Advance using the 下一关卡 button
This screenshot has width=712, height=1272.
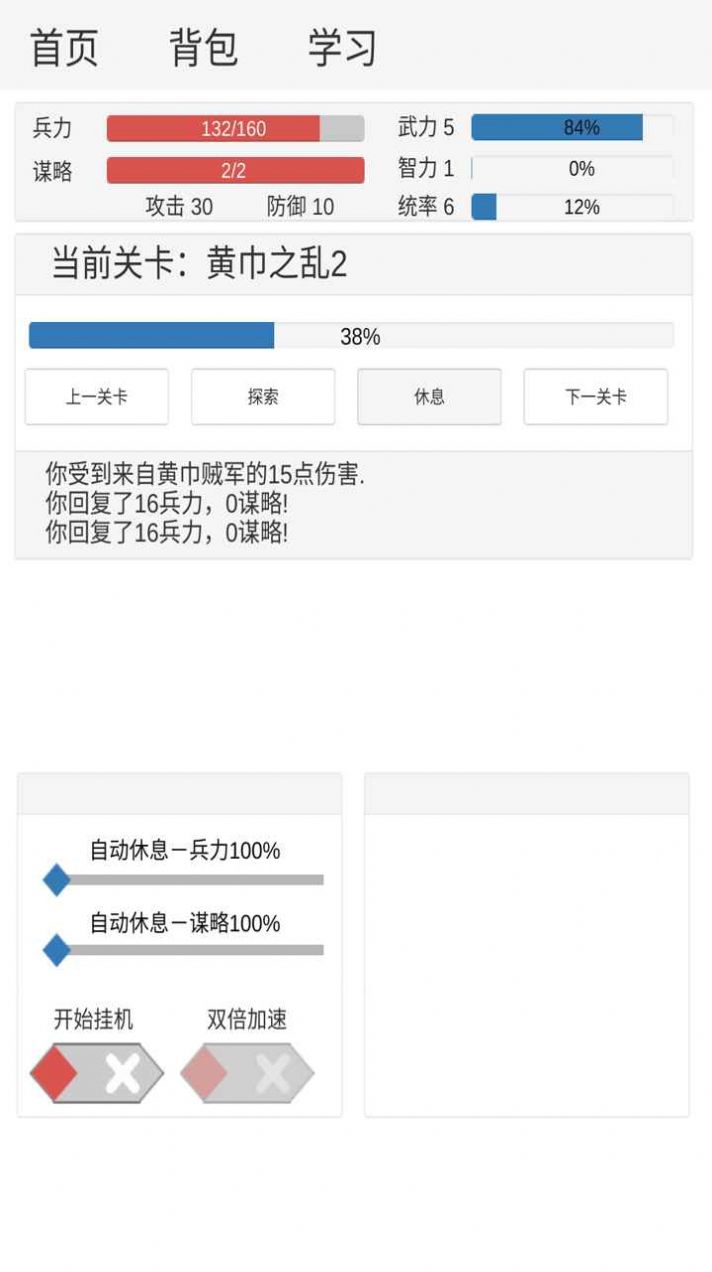tap(595, 397)
